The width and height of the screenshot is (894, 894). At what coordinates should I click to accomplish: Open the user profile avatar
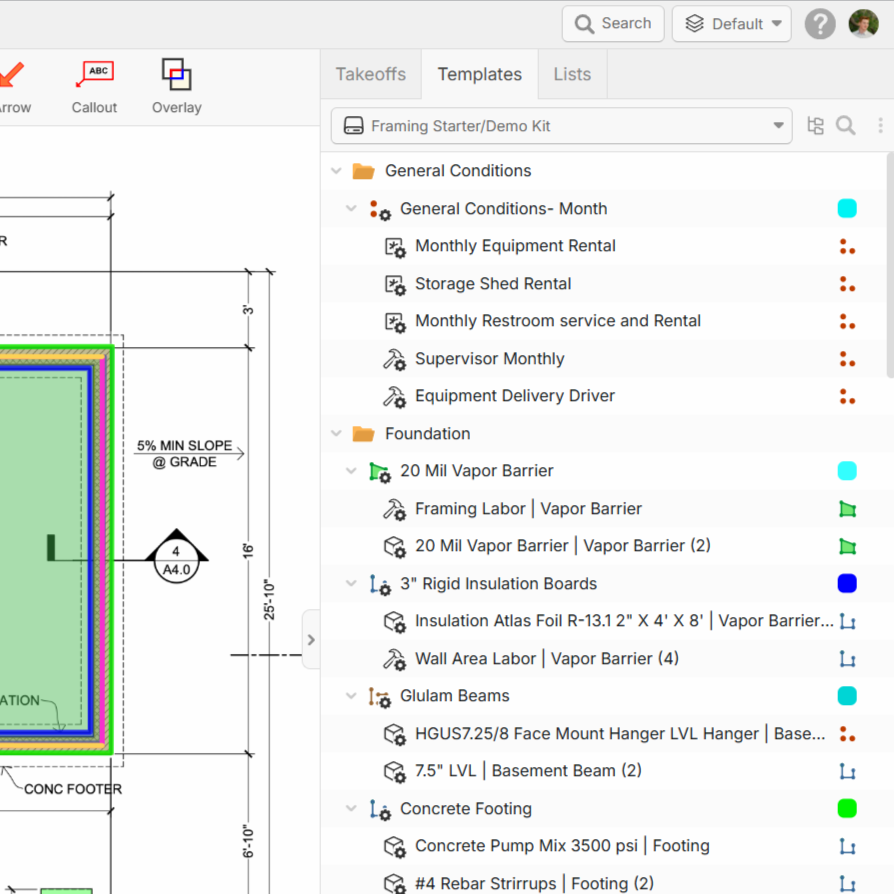click(x=863, y=24)
